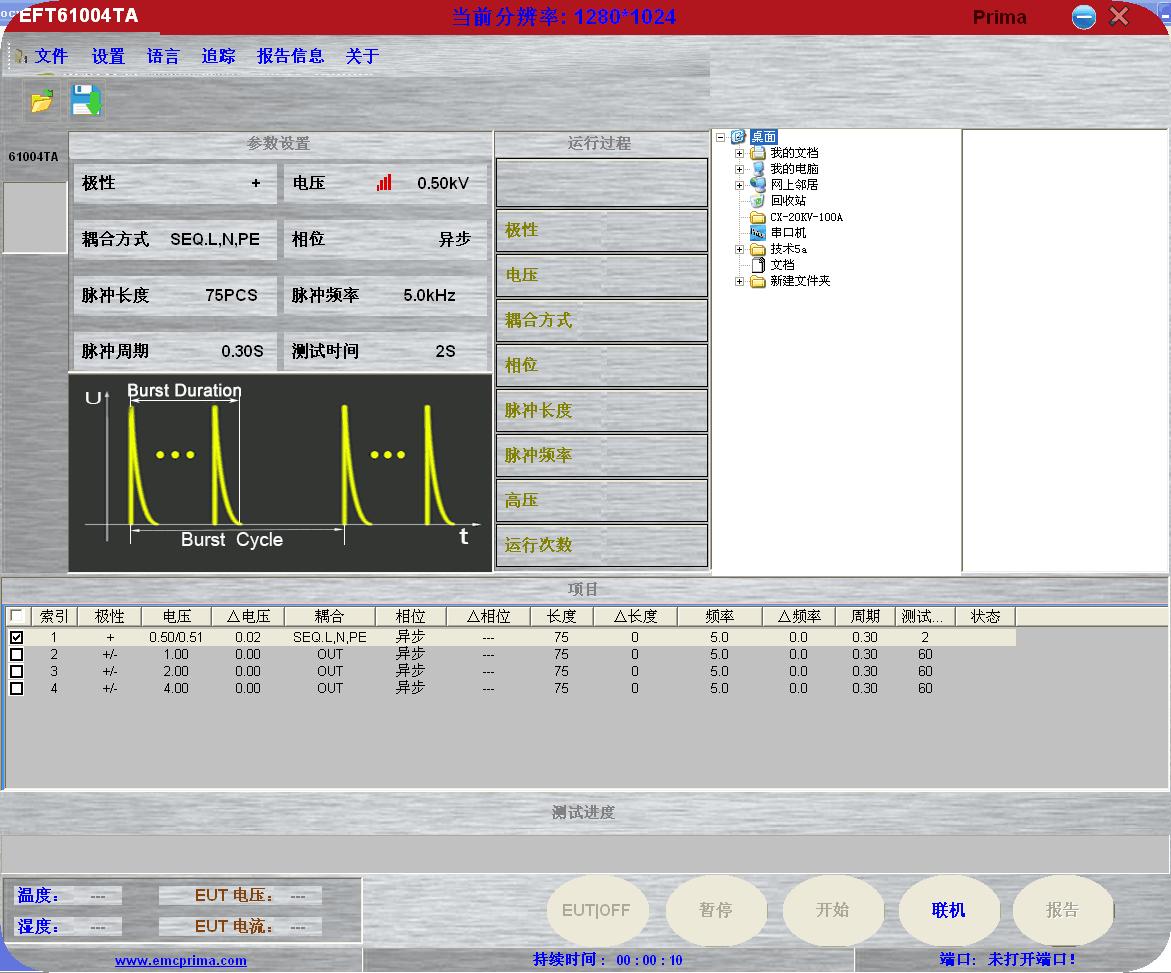Click the 耦合方式 SEQ.L,N,PE parameter field

[175, 239]
